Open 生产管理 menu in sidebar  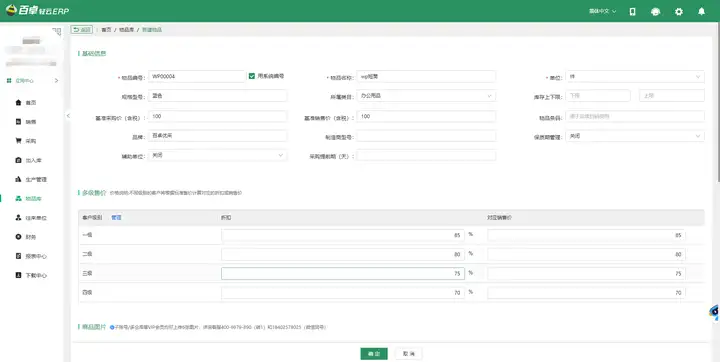[x=36, y=179]
